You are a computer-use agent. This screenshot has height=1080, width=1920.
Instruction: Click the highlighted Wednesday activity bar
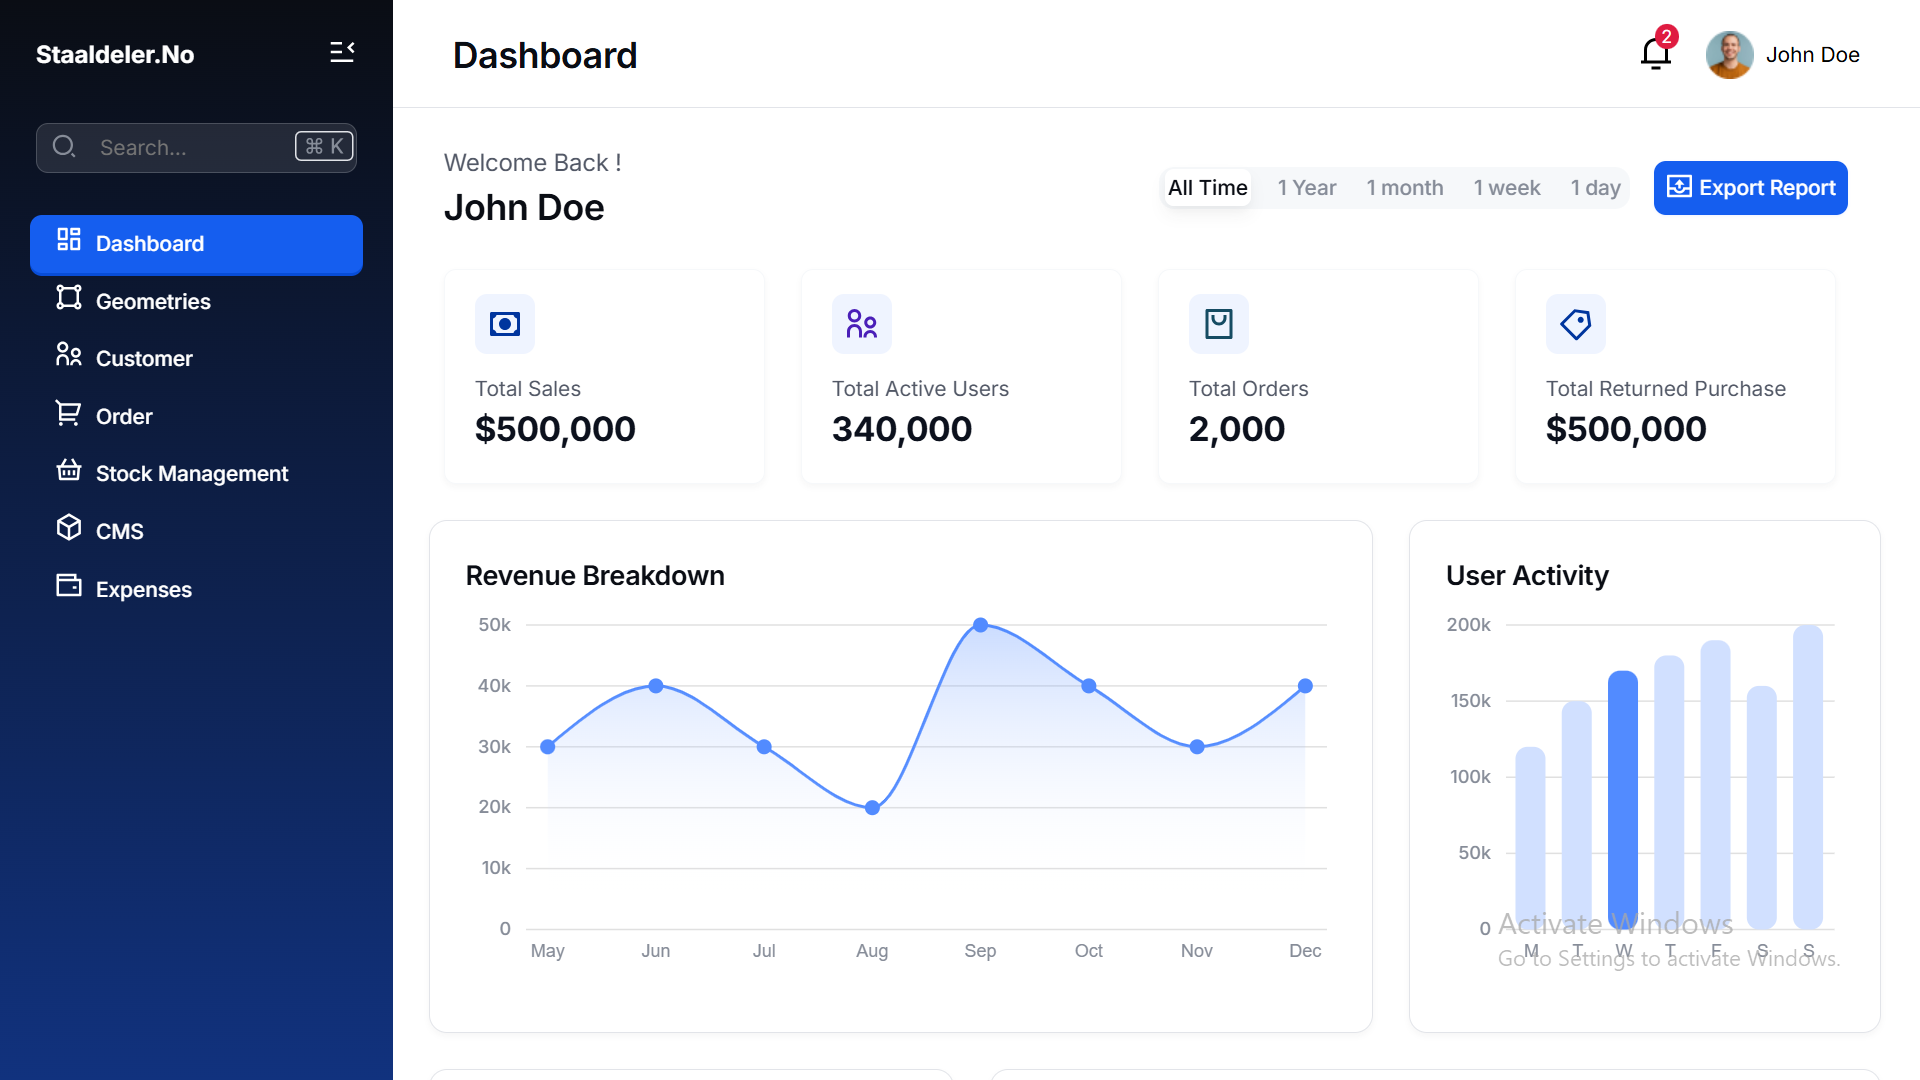(x=1622, y=798)
